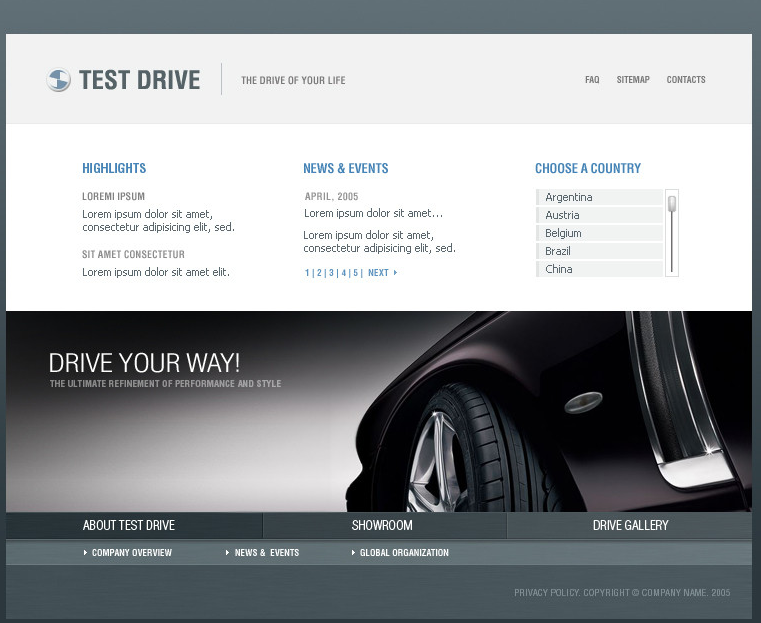Viewport: 761px width, 623px height.
Task: Open the Sitemap link
Action: (x=633, y=80)
